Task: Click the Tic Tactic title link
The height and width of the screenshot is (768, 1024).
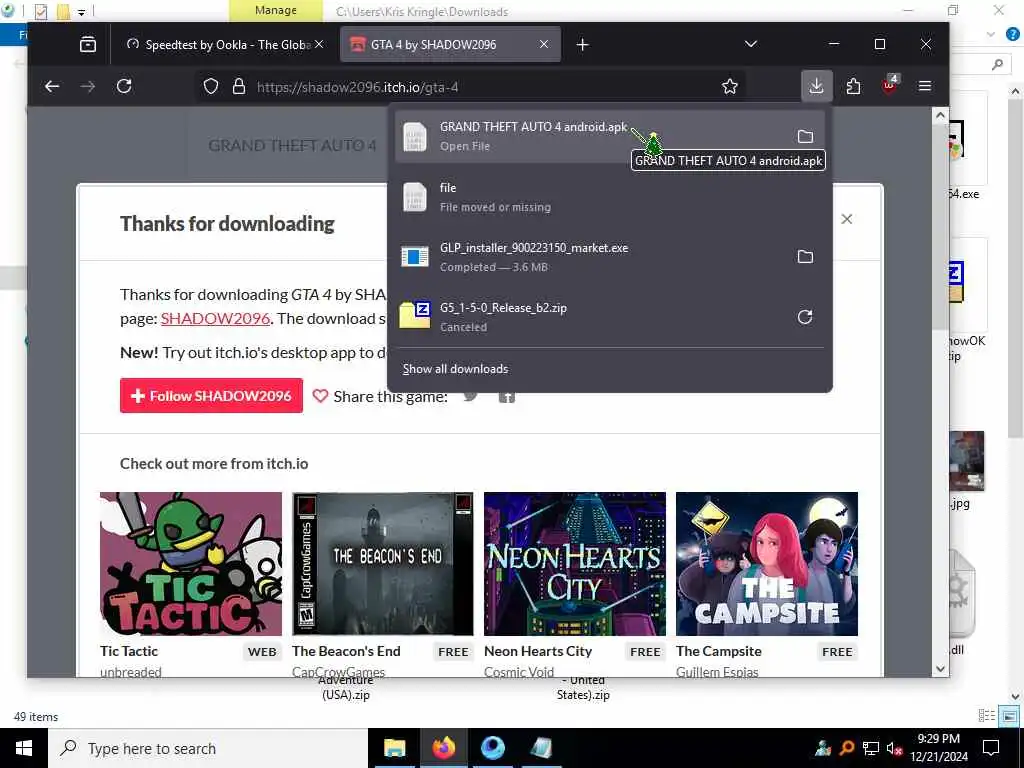Action: (129, 651)
